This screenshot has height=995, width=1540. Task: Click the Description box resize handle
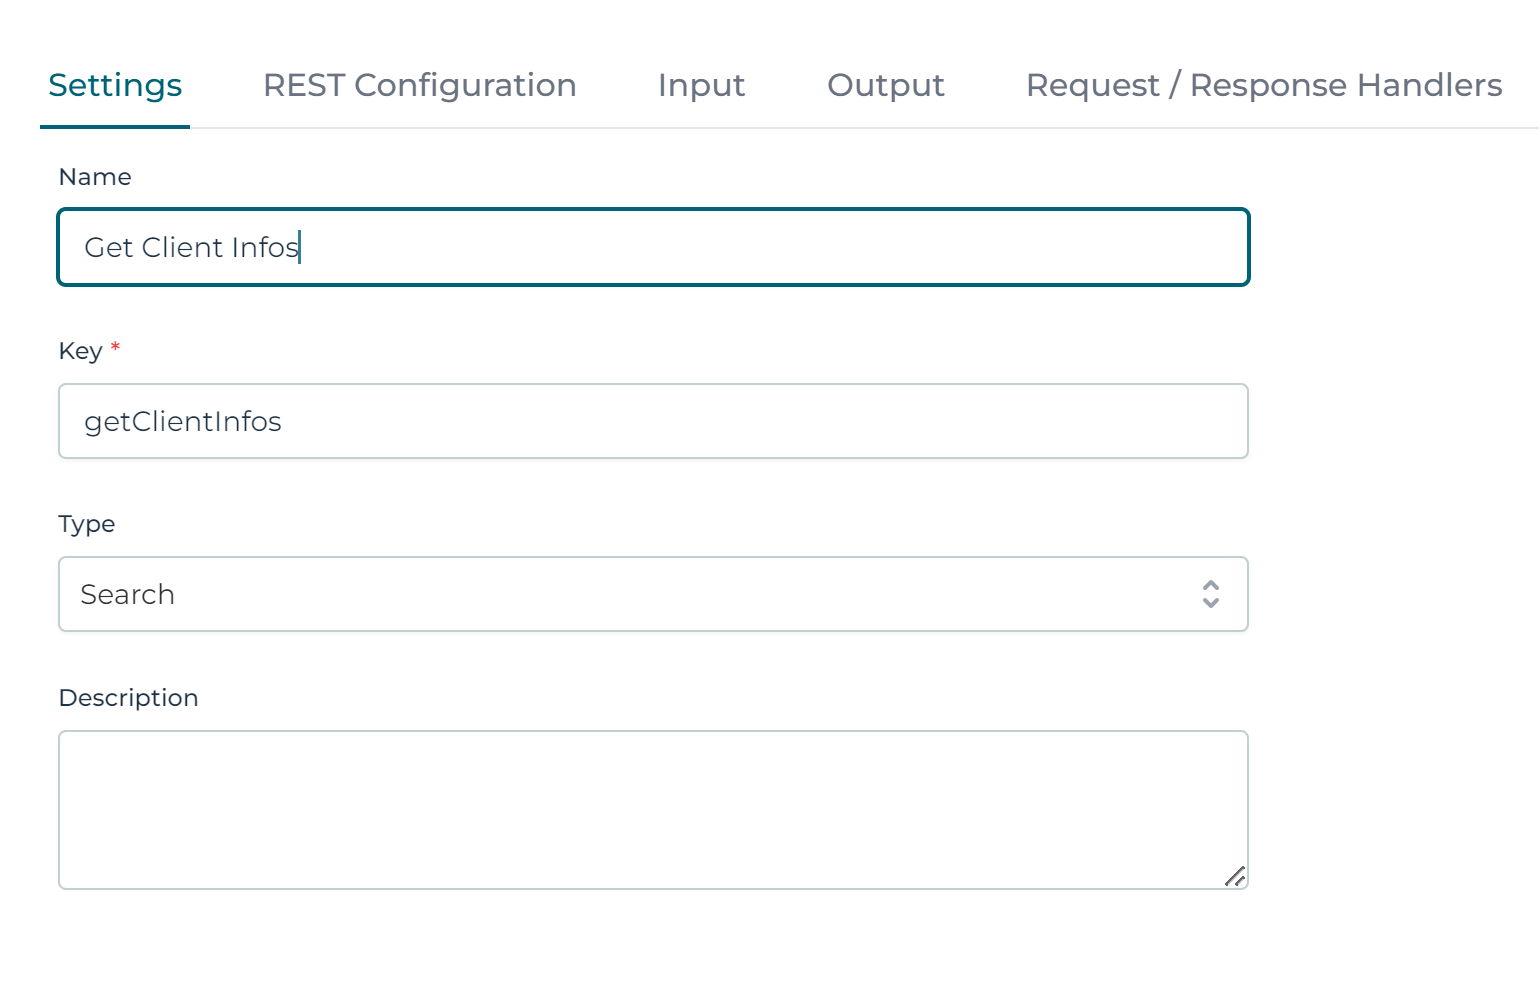(1235, 876)
